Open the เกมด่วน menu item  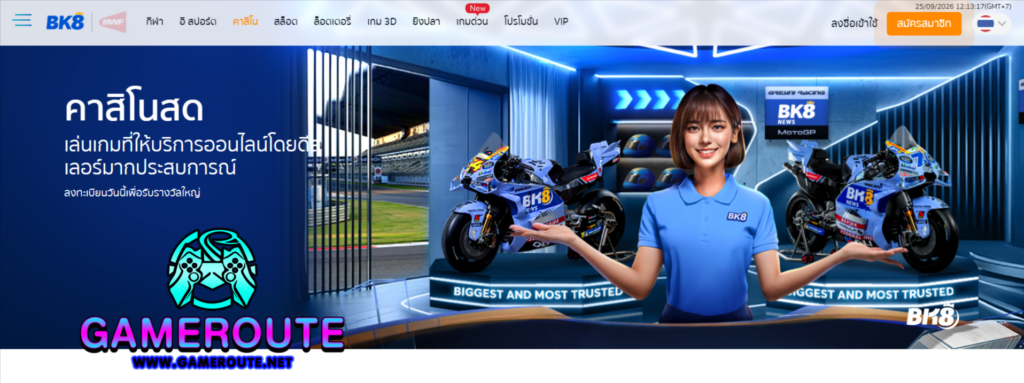(472, 22)
